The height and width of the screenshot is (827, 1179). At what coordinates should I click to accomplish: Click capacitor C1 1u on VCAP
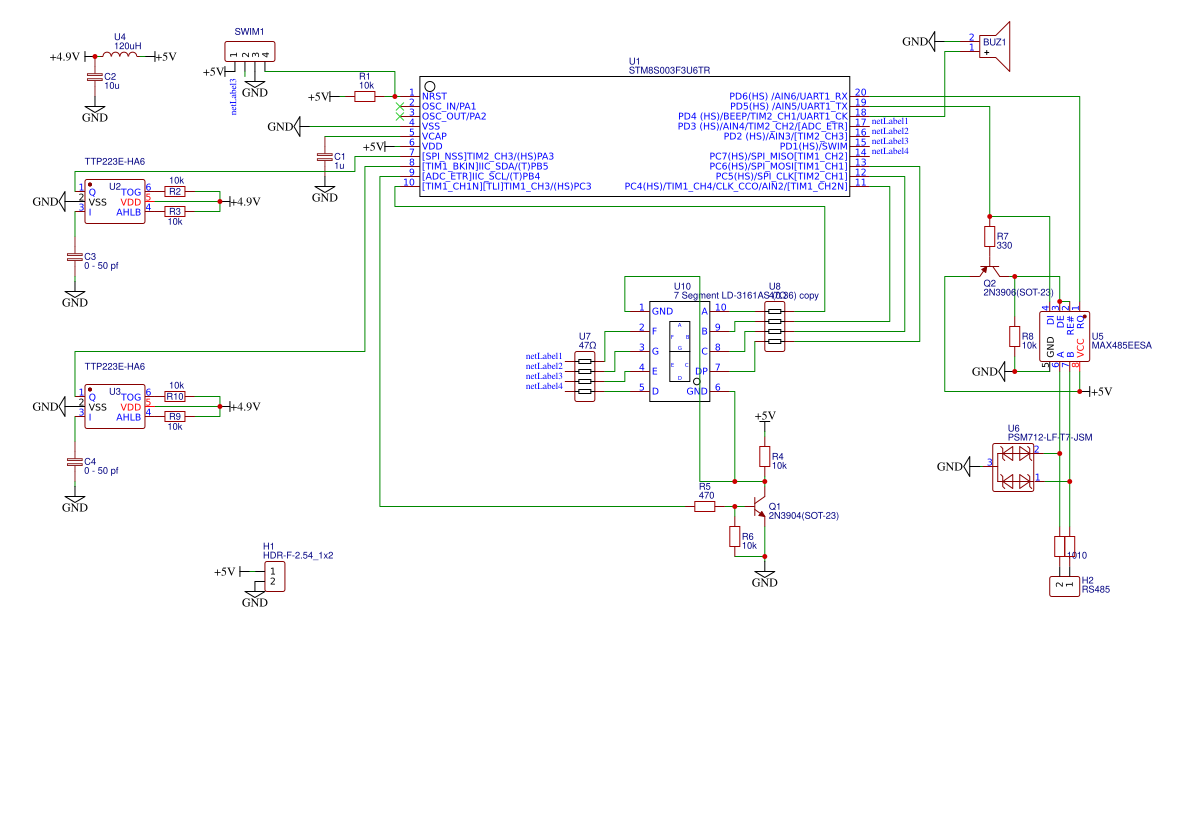[x=325, y=156]
